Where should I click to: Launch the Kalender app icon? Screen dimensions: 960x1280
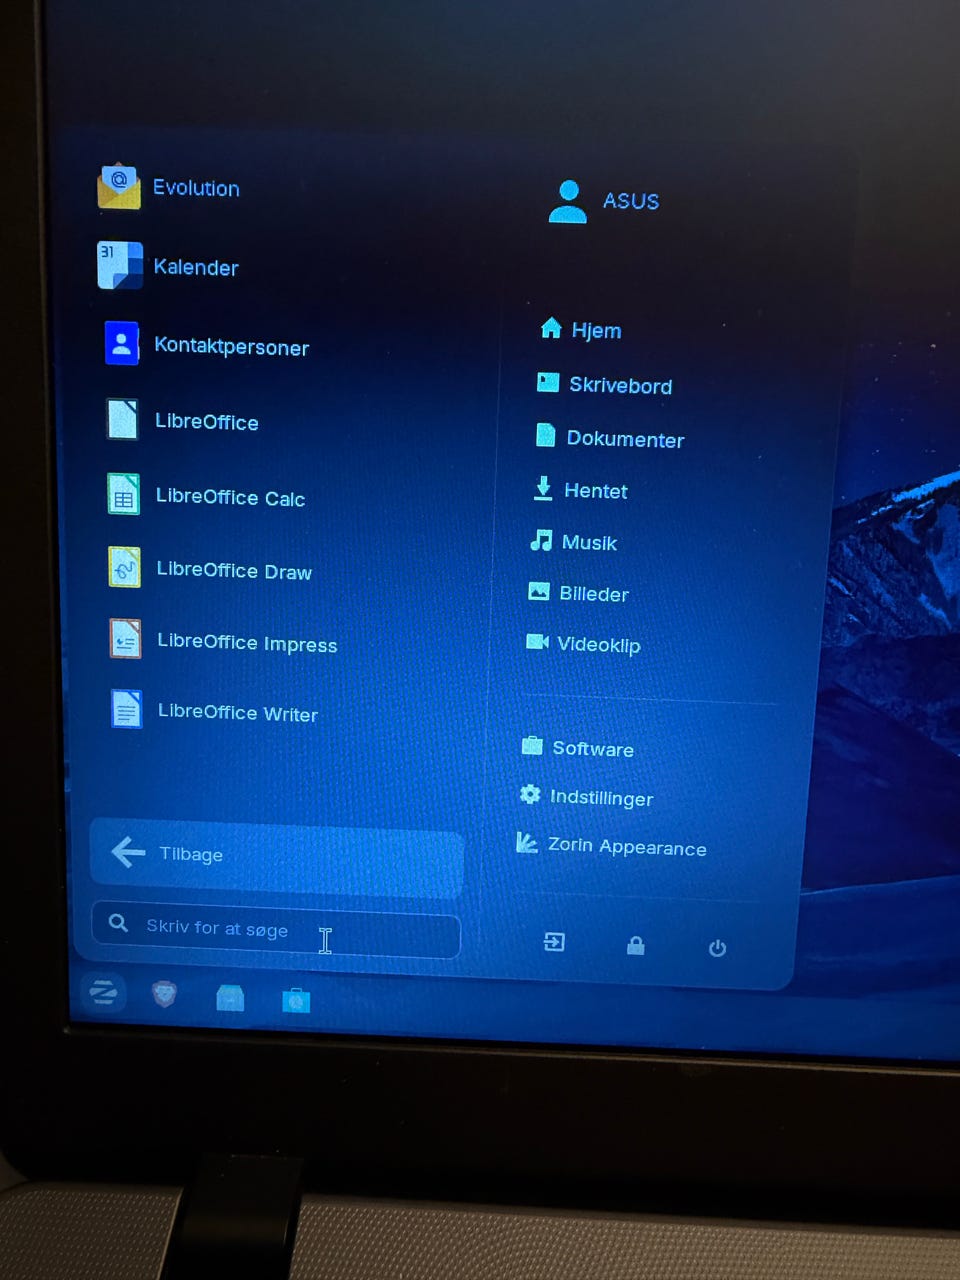(120, 265)
